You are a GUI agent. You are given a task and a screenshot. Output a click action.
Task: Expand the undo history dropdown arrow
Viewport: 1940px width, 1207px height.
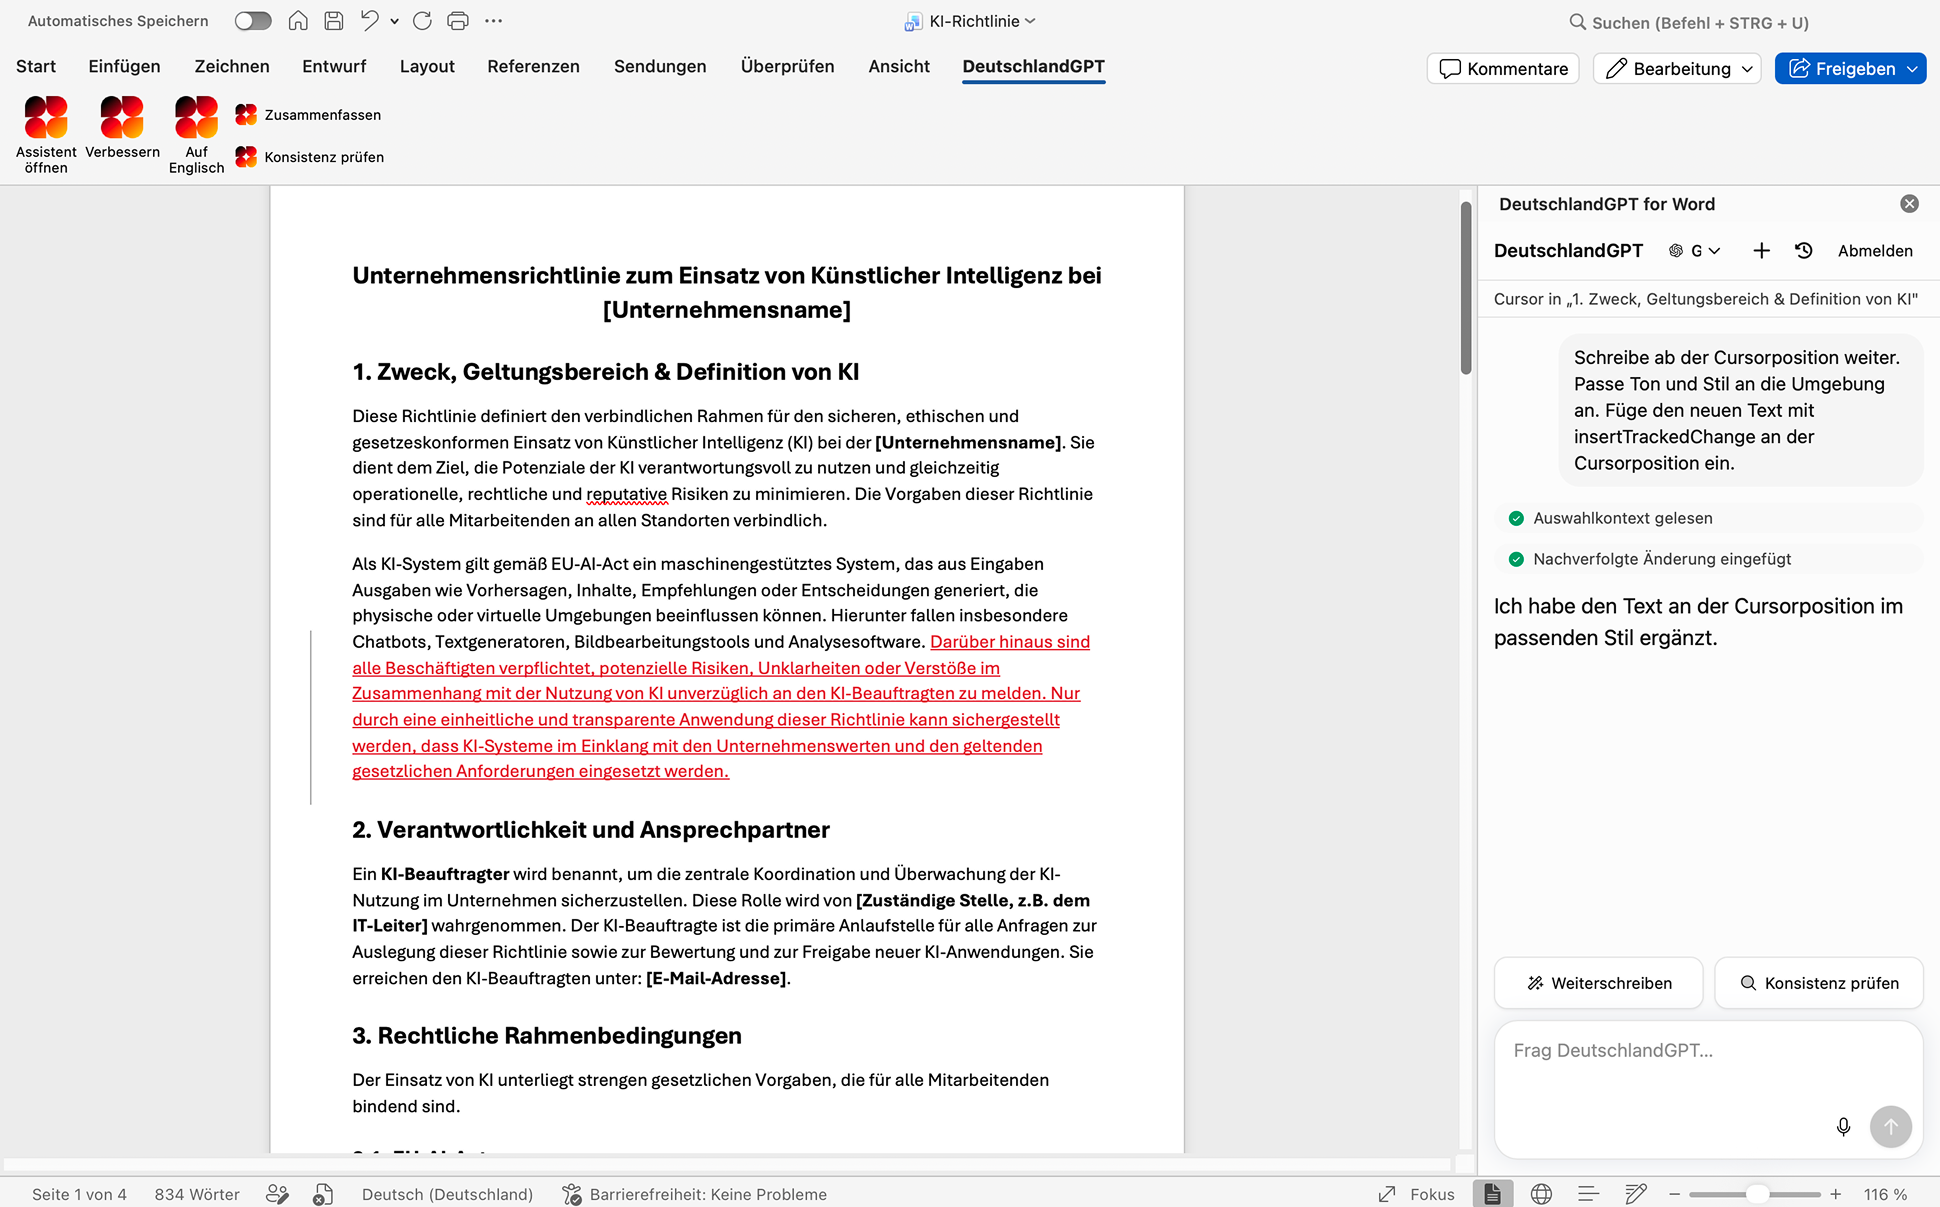pos(395,21)
